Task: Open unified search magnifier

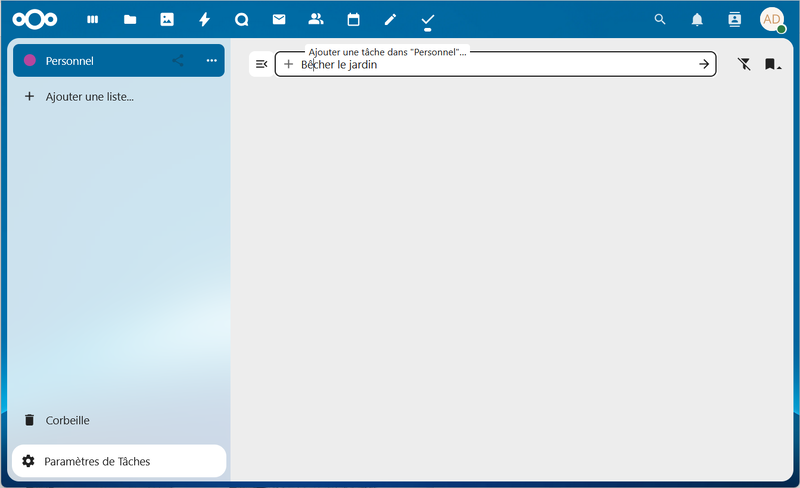Action: tap(660, 19)
